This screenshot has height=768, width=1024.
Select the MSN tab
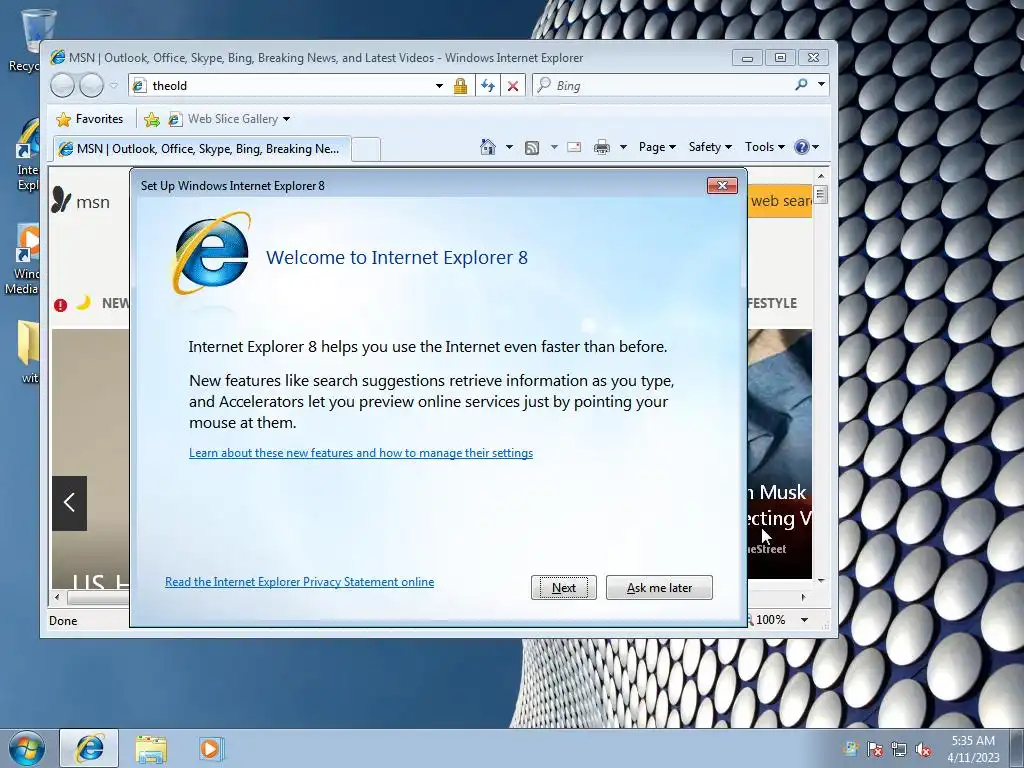[201, 149]
